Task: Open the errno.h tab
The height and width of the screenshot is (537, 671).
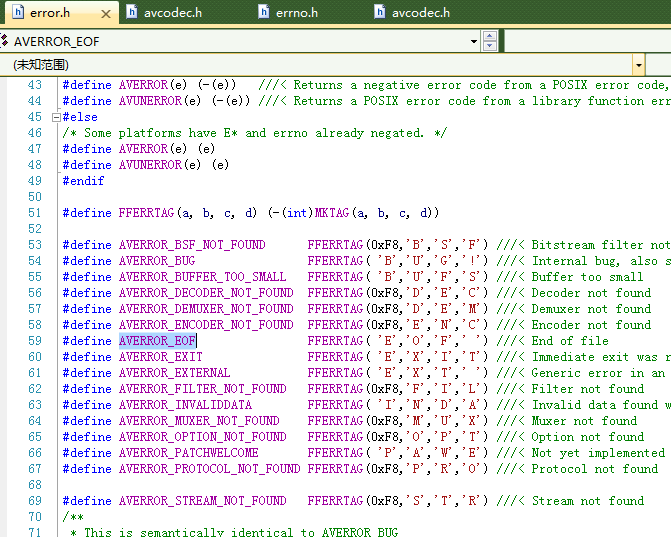Action: 297,13
